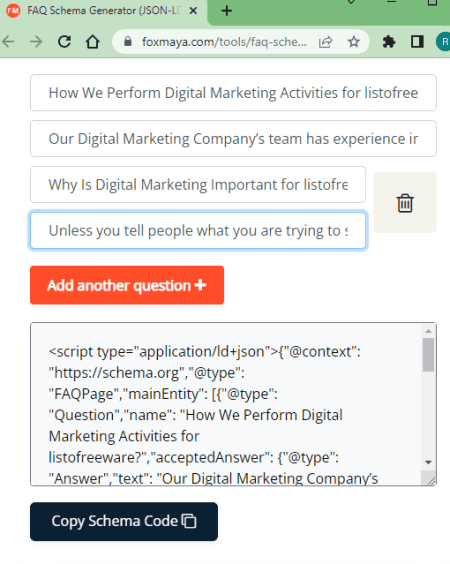Delete the second question with trash icon
The image size is (450, 564).
click(x=405, y=203)
